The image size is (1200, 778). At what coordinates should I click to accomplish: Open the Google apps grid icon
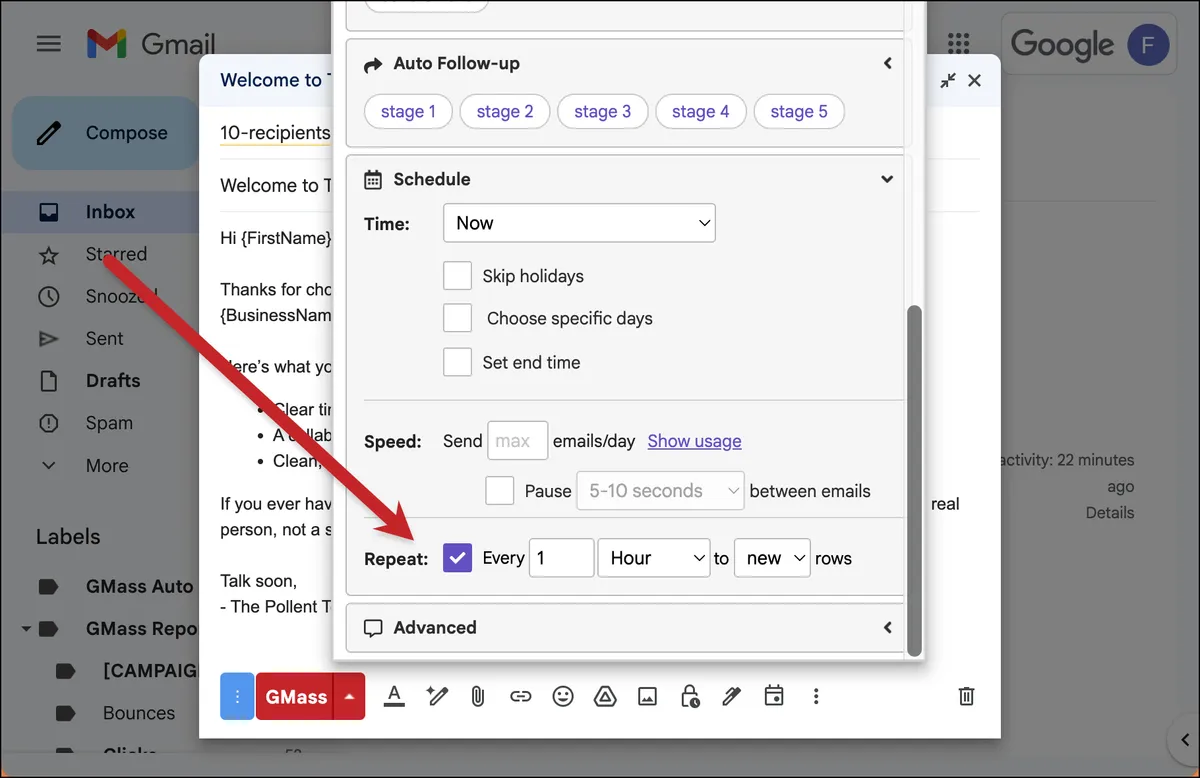958,43
